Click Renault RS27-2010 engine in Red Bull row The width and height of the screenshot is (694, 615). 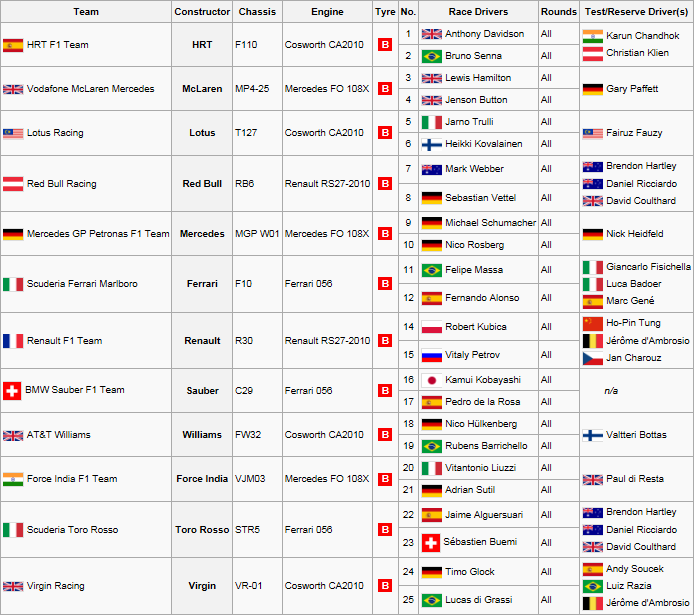coord(327,184)
